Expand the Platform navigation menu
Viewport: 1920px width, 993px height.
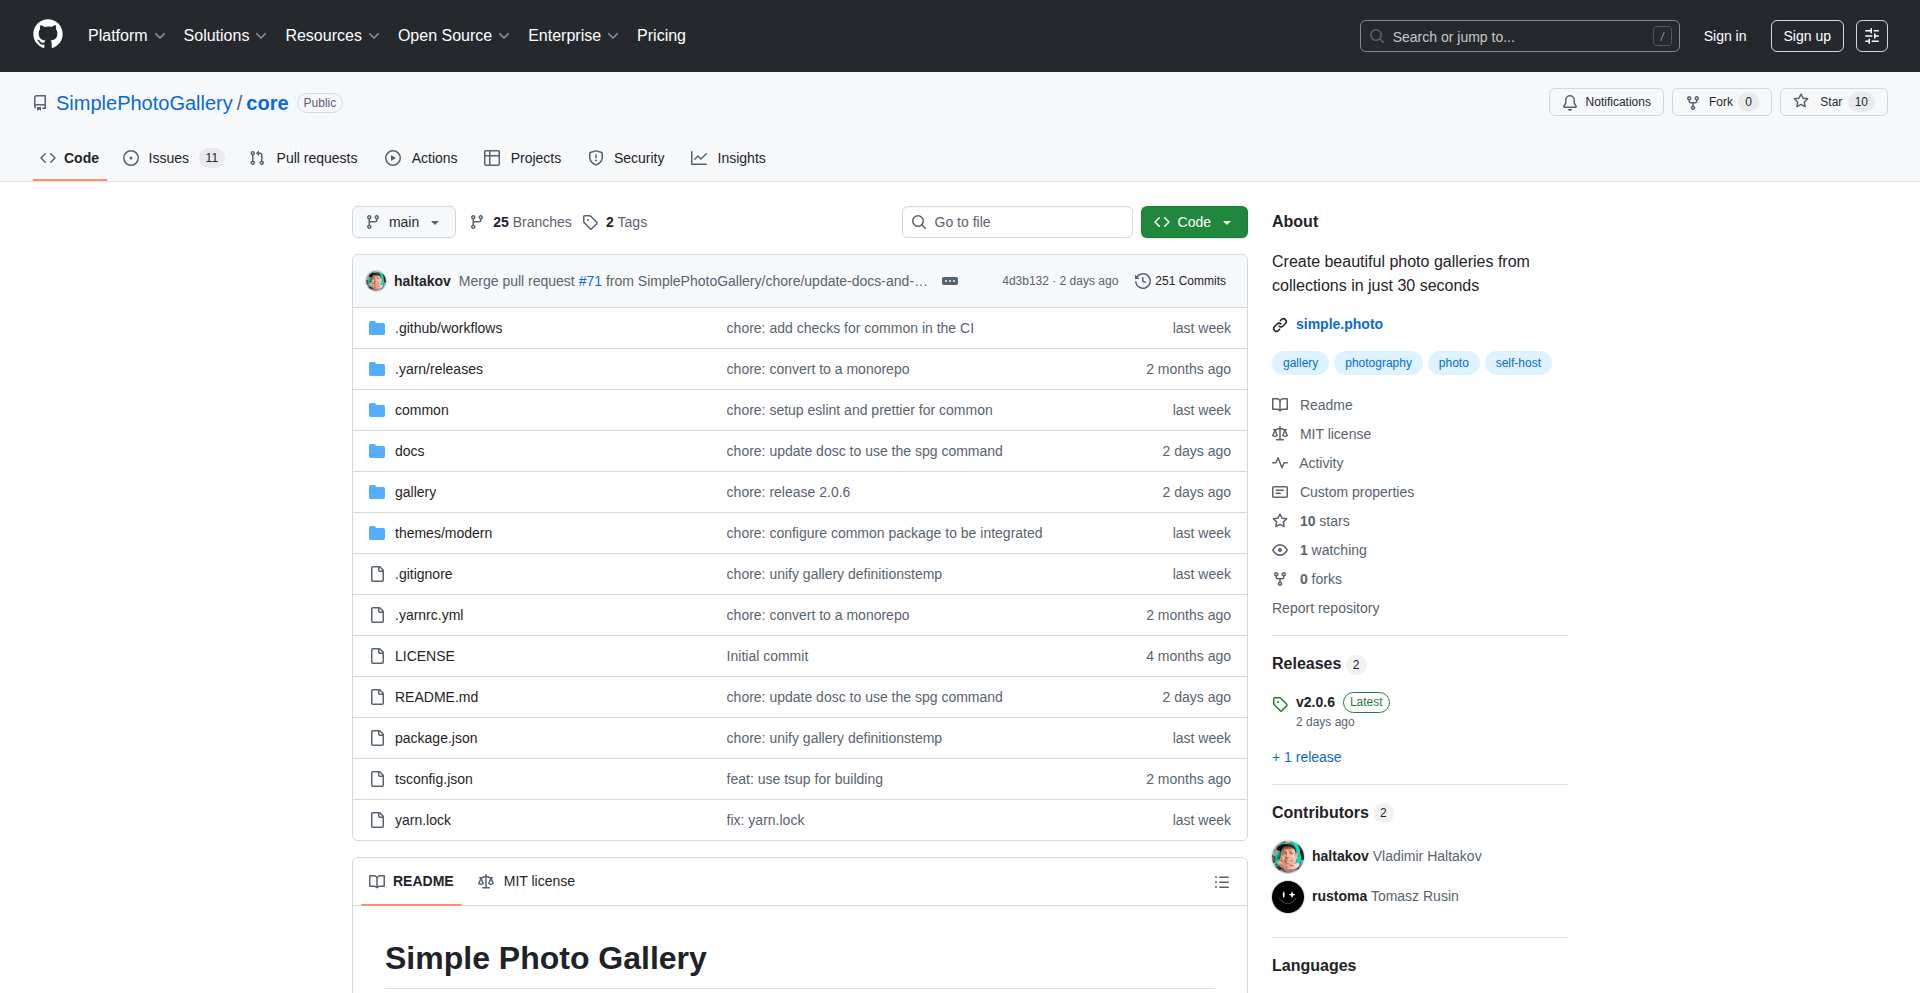[126, 36]
